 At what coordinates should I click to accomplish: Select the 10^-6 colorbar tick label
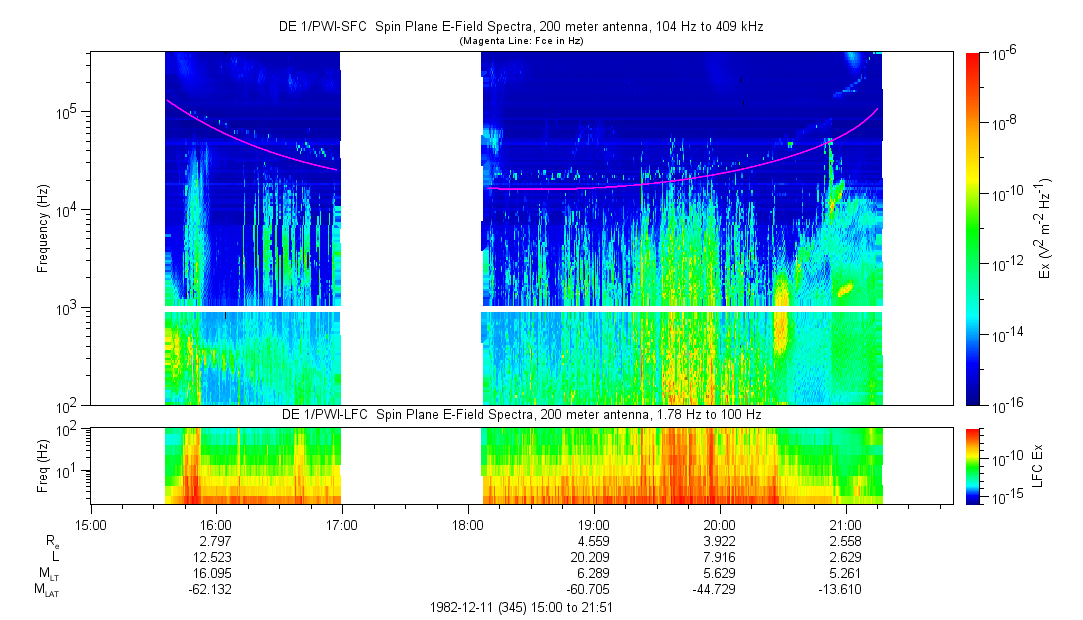pos(1004,53)
